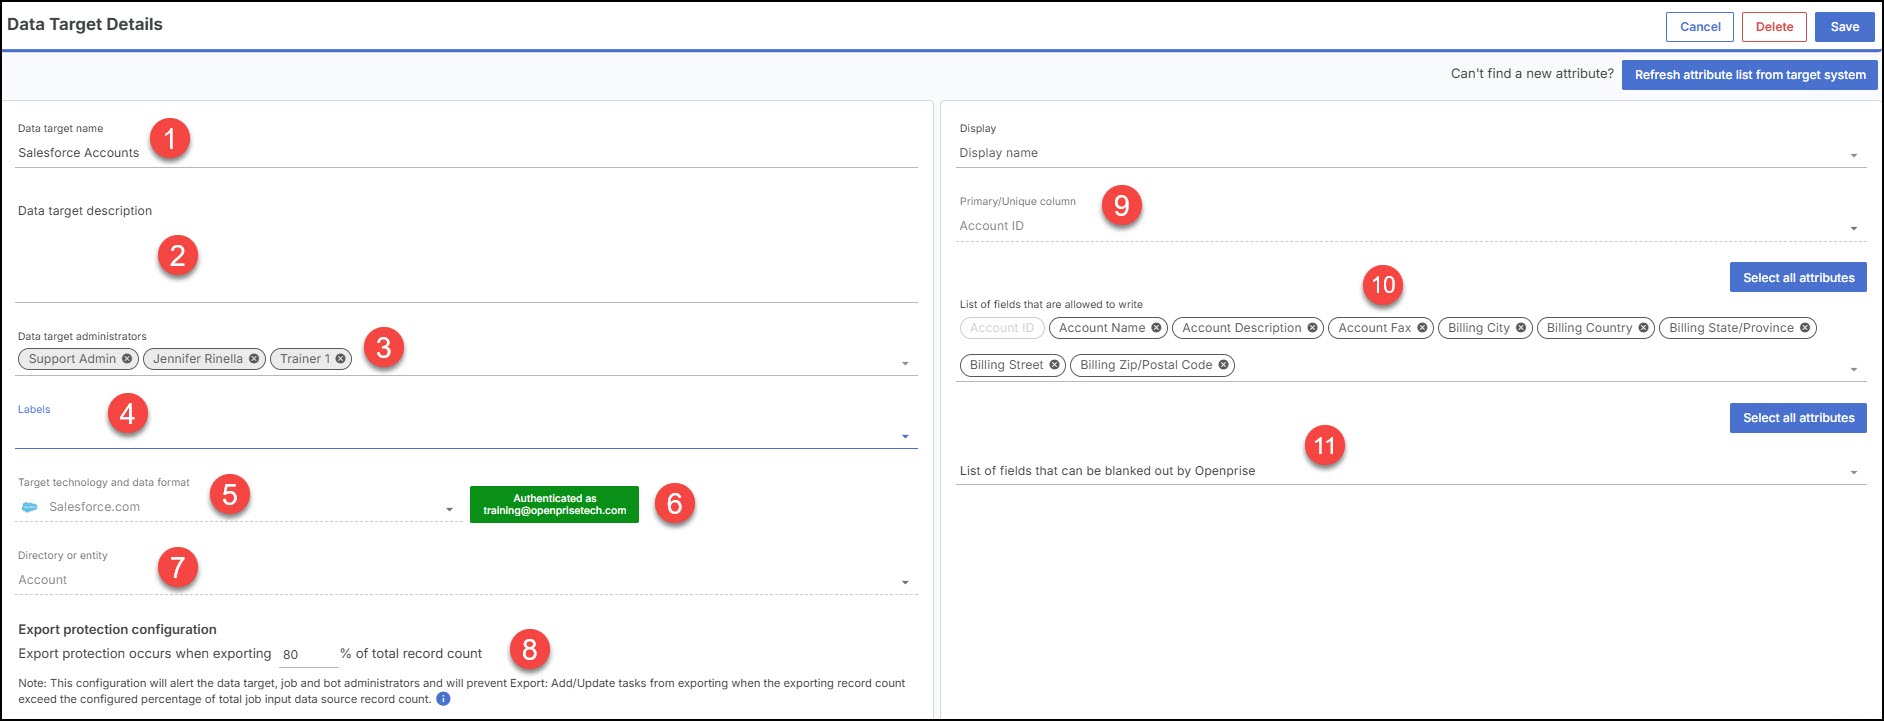Remove Billing State/Province field chip
The height and width of the screenshot is (721, 1884).
[x=1805, y=328]
